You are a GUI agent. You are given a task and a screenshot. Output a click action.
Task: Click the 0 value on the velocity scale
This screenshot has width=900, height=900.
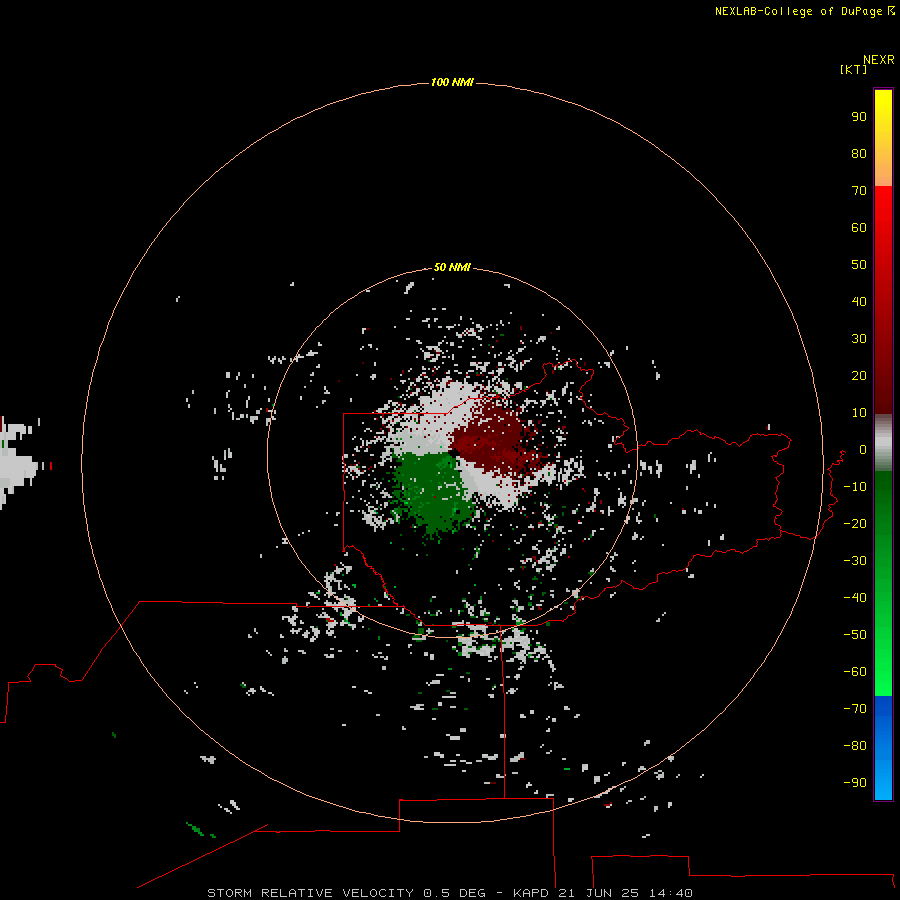coord(863,449)
